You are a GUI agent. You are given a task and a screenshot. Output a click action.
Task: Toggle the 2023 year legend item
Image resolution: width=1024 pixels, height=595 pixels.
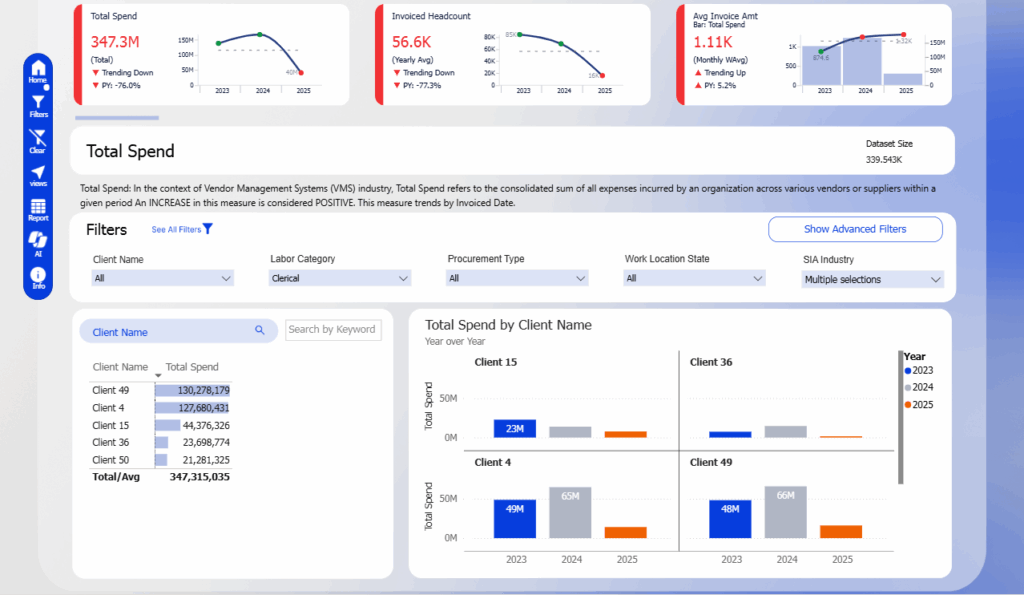click(x=918, y=371)
